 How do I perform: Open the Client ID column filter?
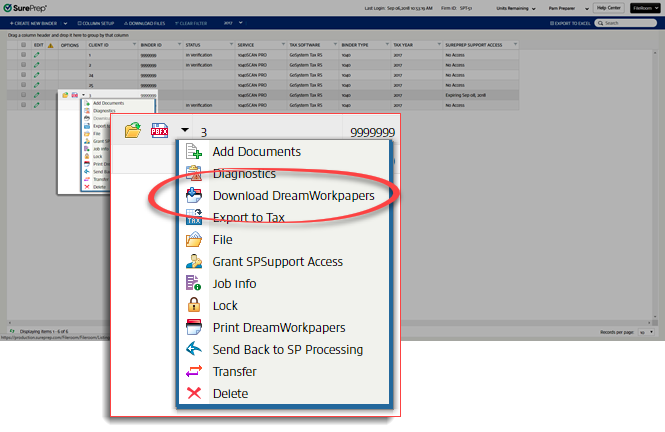tap(134, 45)
